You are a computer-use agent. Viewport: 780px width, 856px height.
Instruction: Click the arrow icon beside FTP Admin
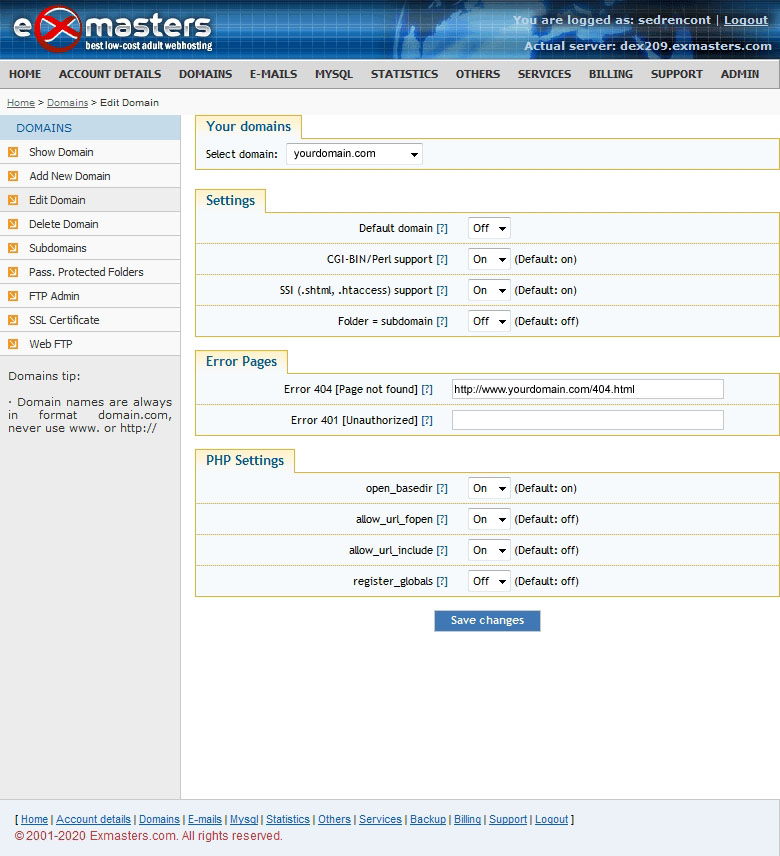[x=13, y=296]
